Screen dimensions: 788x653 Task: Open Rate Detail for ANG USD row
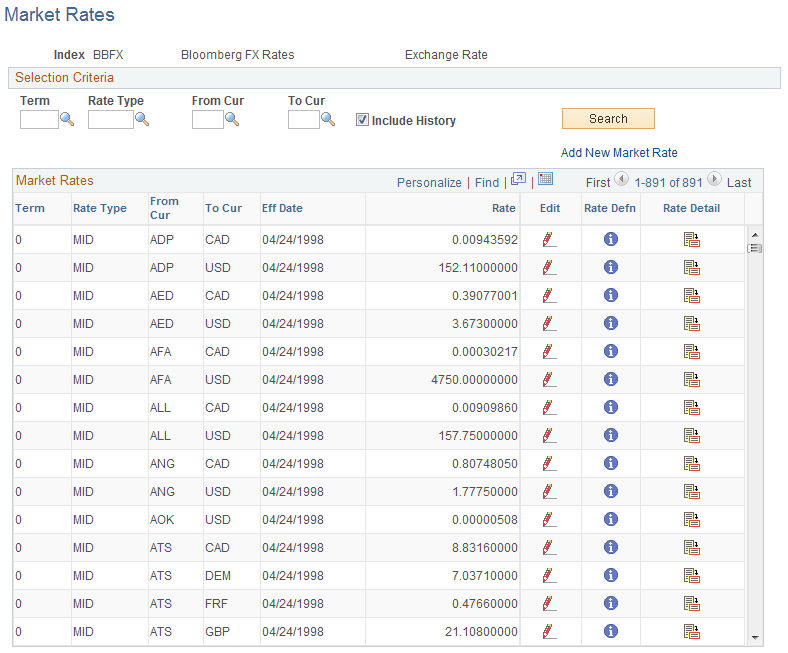click(x=692, y=492)
